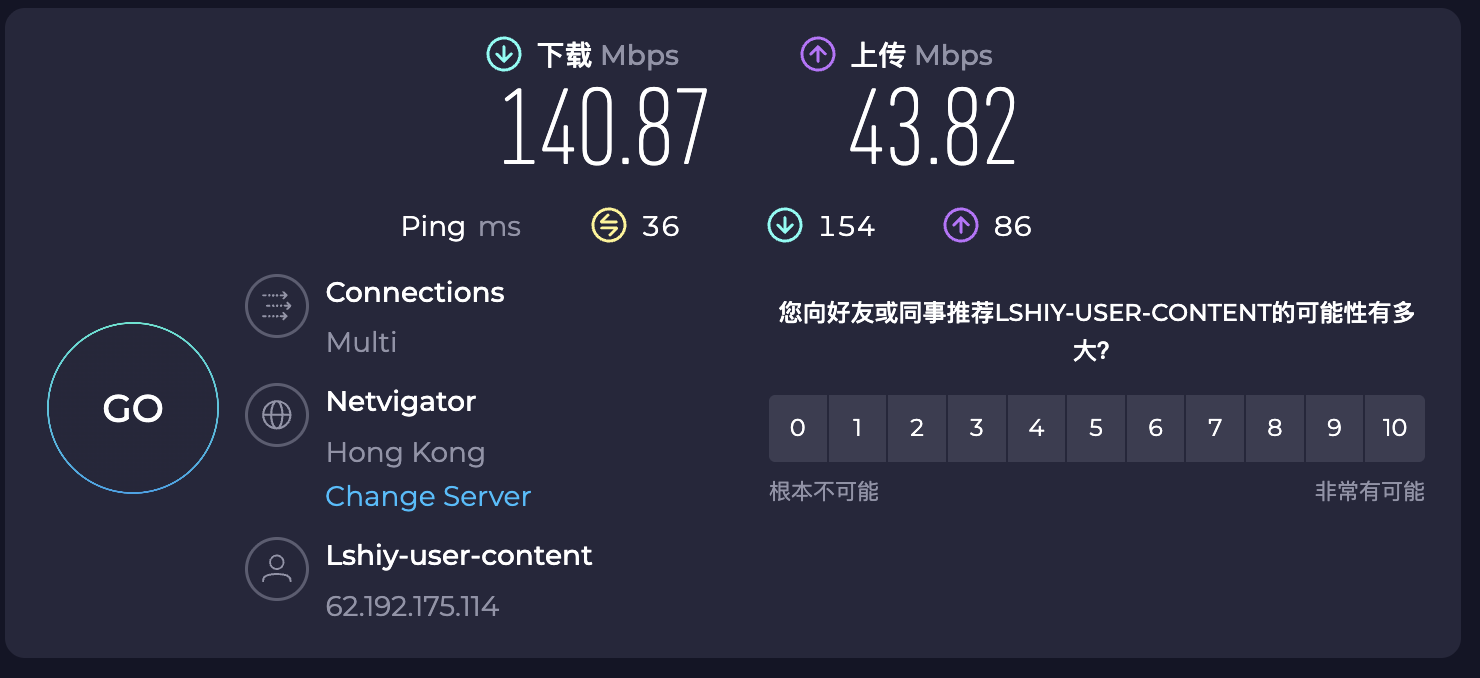Click the purple upload ping icon
Screen dimensions: 1480x678
[960, 226]
